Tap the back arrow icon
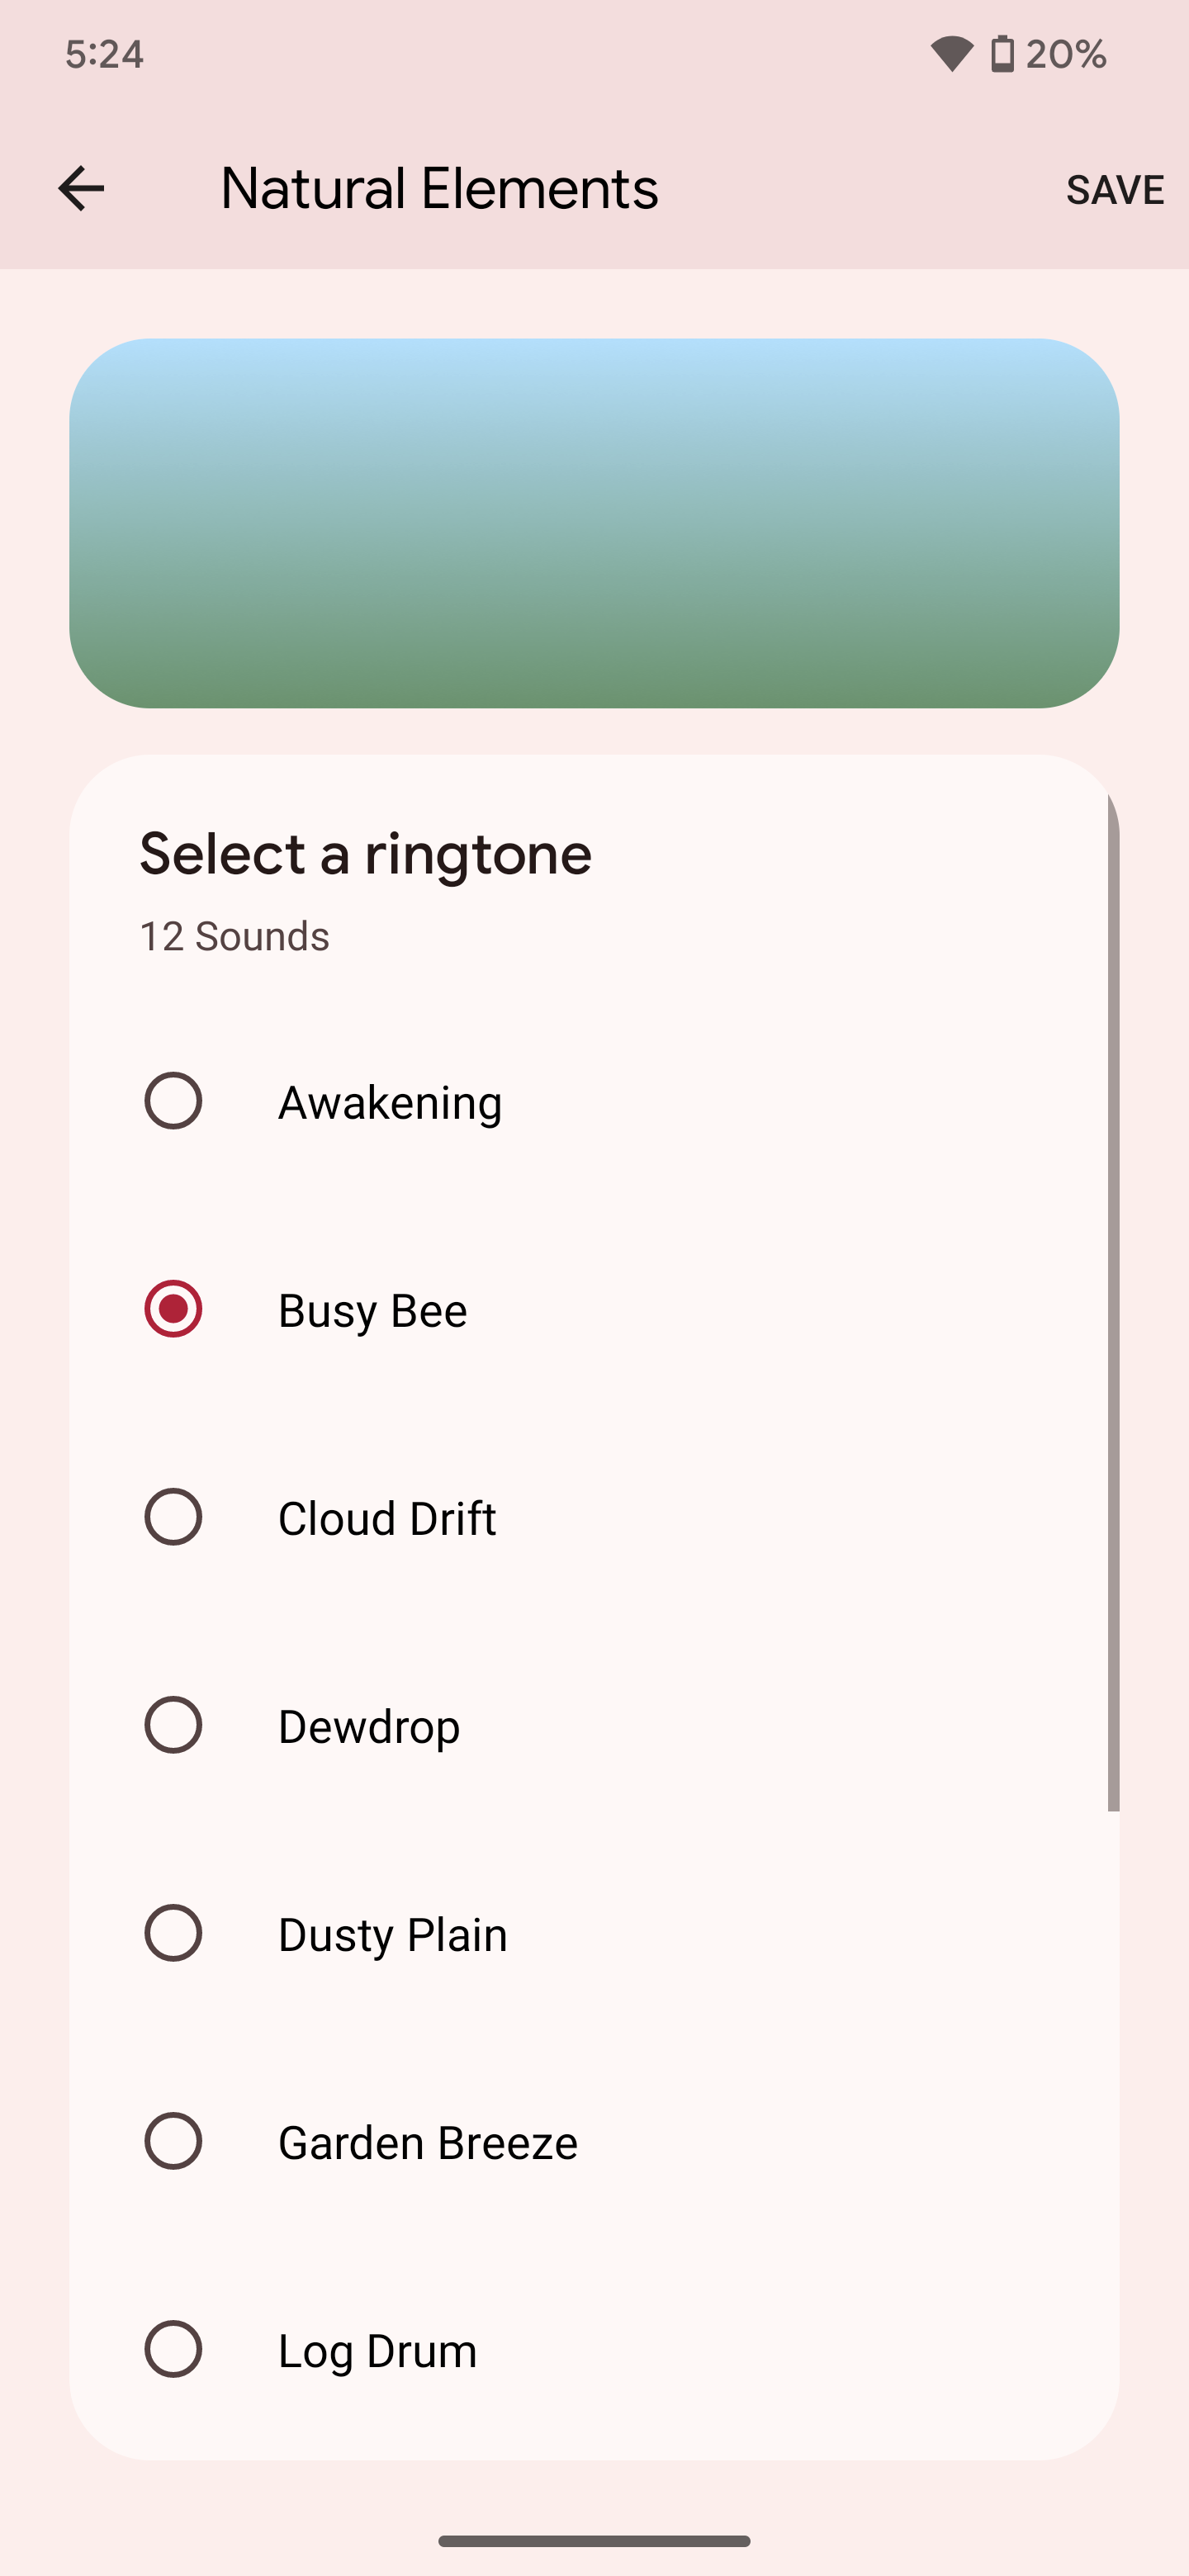The image size is (1189, 2576). click(x=81, y=188)
